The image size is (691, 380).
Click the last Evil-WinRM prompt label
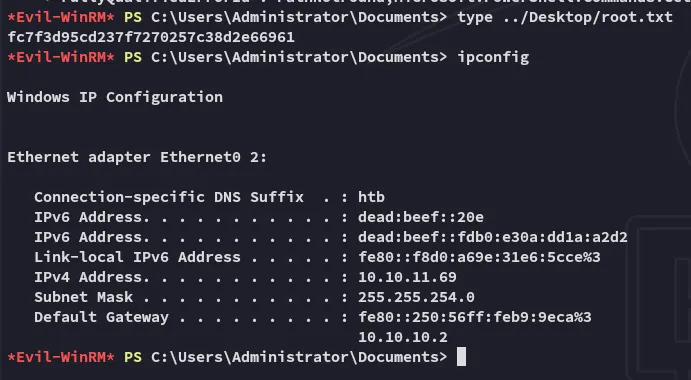point(61,357)
